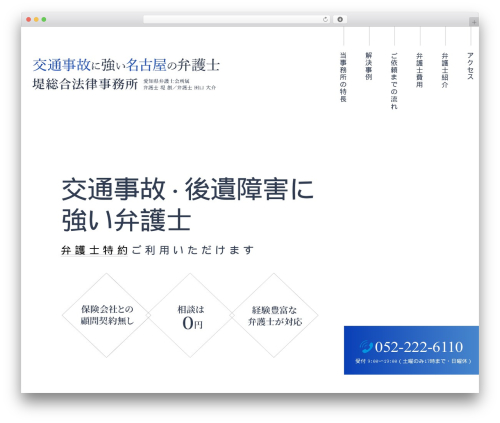
Task: Open 弁護士紹介 menu item
Action: click(445, 70)
